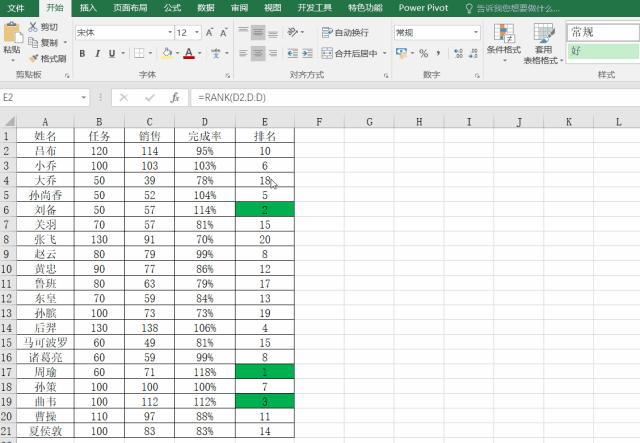Open font size dropdown 12
This screenshot has width=640, height=443.
(197, 33)
